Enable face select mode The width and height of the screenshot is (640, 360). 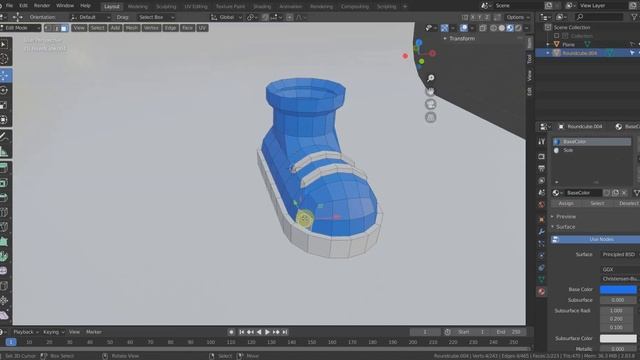pyautogui.click(x=64, y=28)
